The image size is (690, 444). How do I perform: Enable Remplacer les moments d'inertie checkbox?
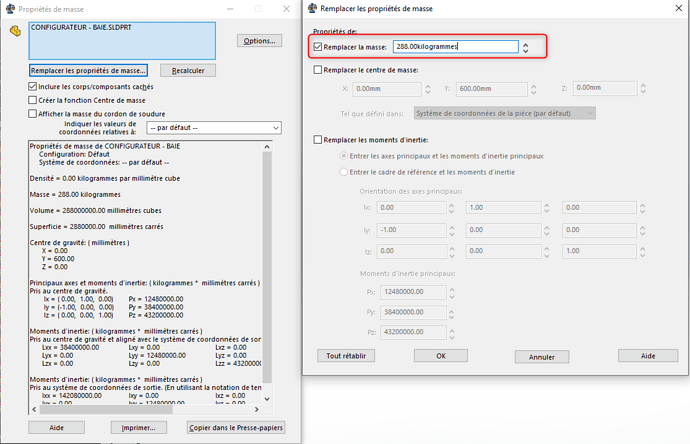(318, 139)
